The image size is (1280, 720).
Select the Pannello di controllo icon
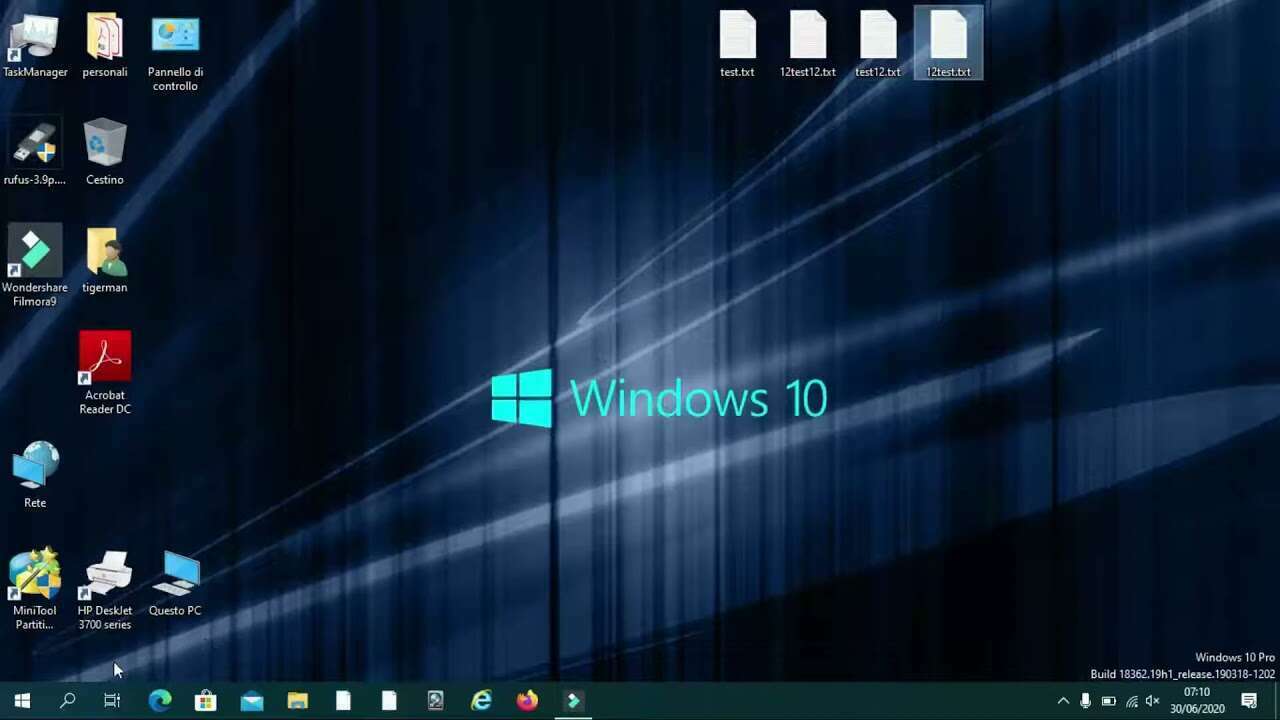[x=175, y=52]
